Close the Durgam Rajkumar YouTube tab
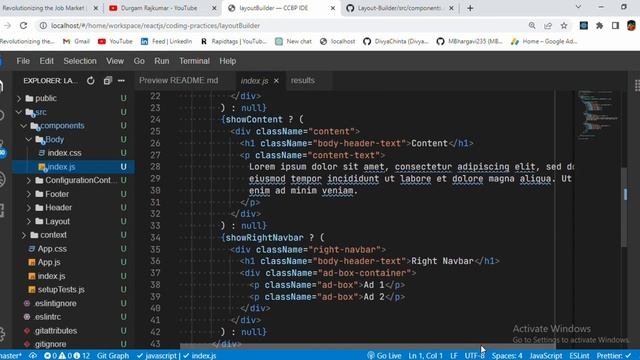The width and height of the screenshot is (640, 360). click(x=214, y=8)
